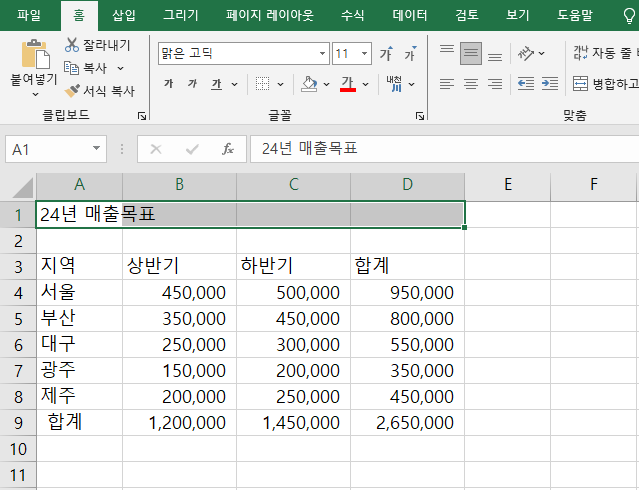Select cell with 서울
This screenshot has width=639, height=490.
[79, 292]
